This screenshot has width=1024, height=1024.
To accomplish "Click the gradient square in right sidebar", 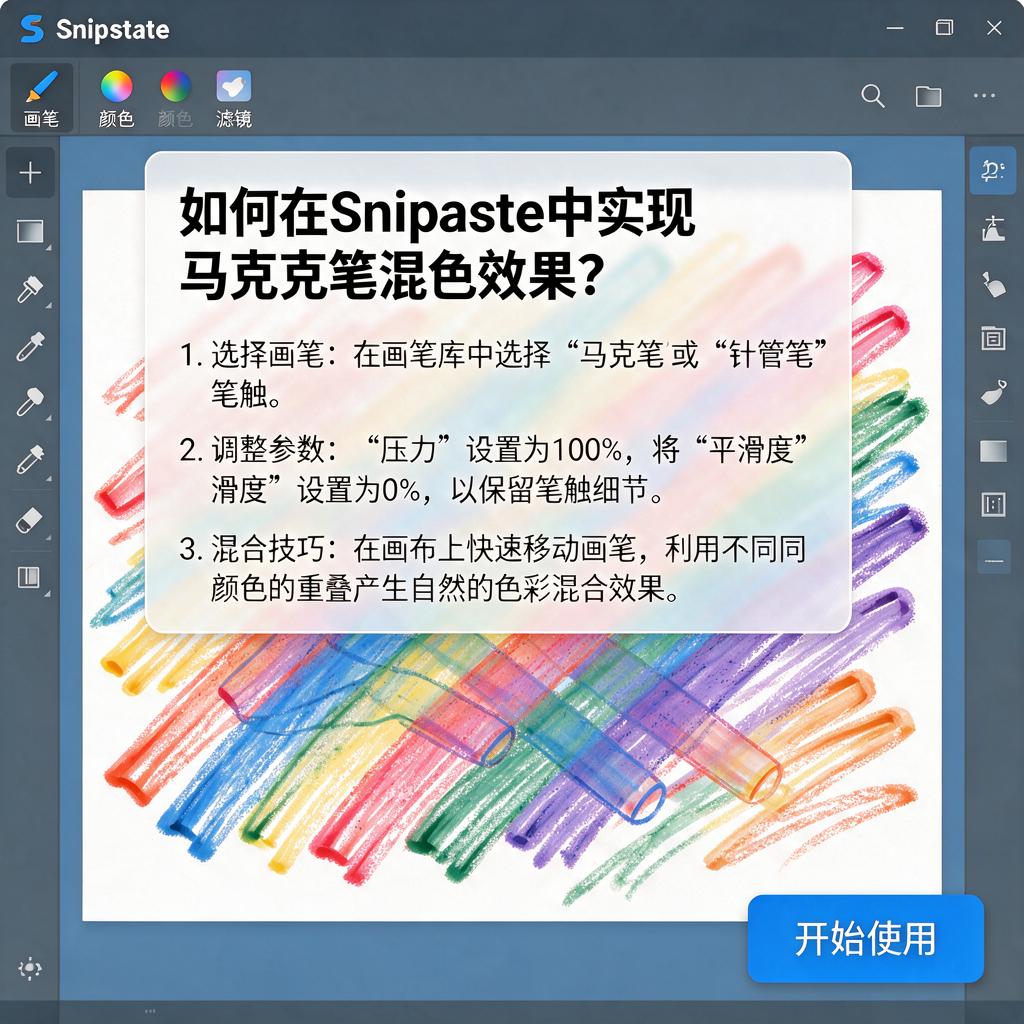I will click(993, 451).
